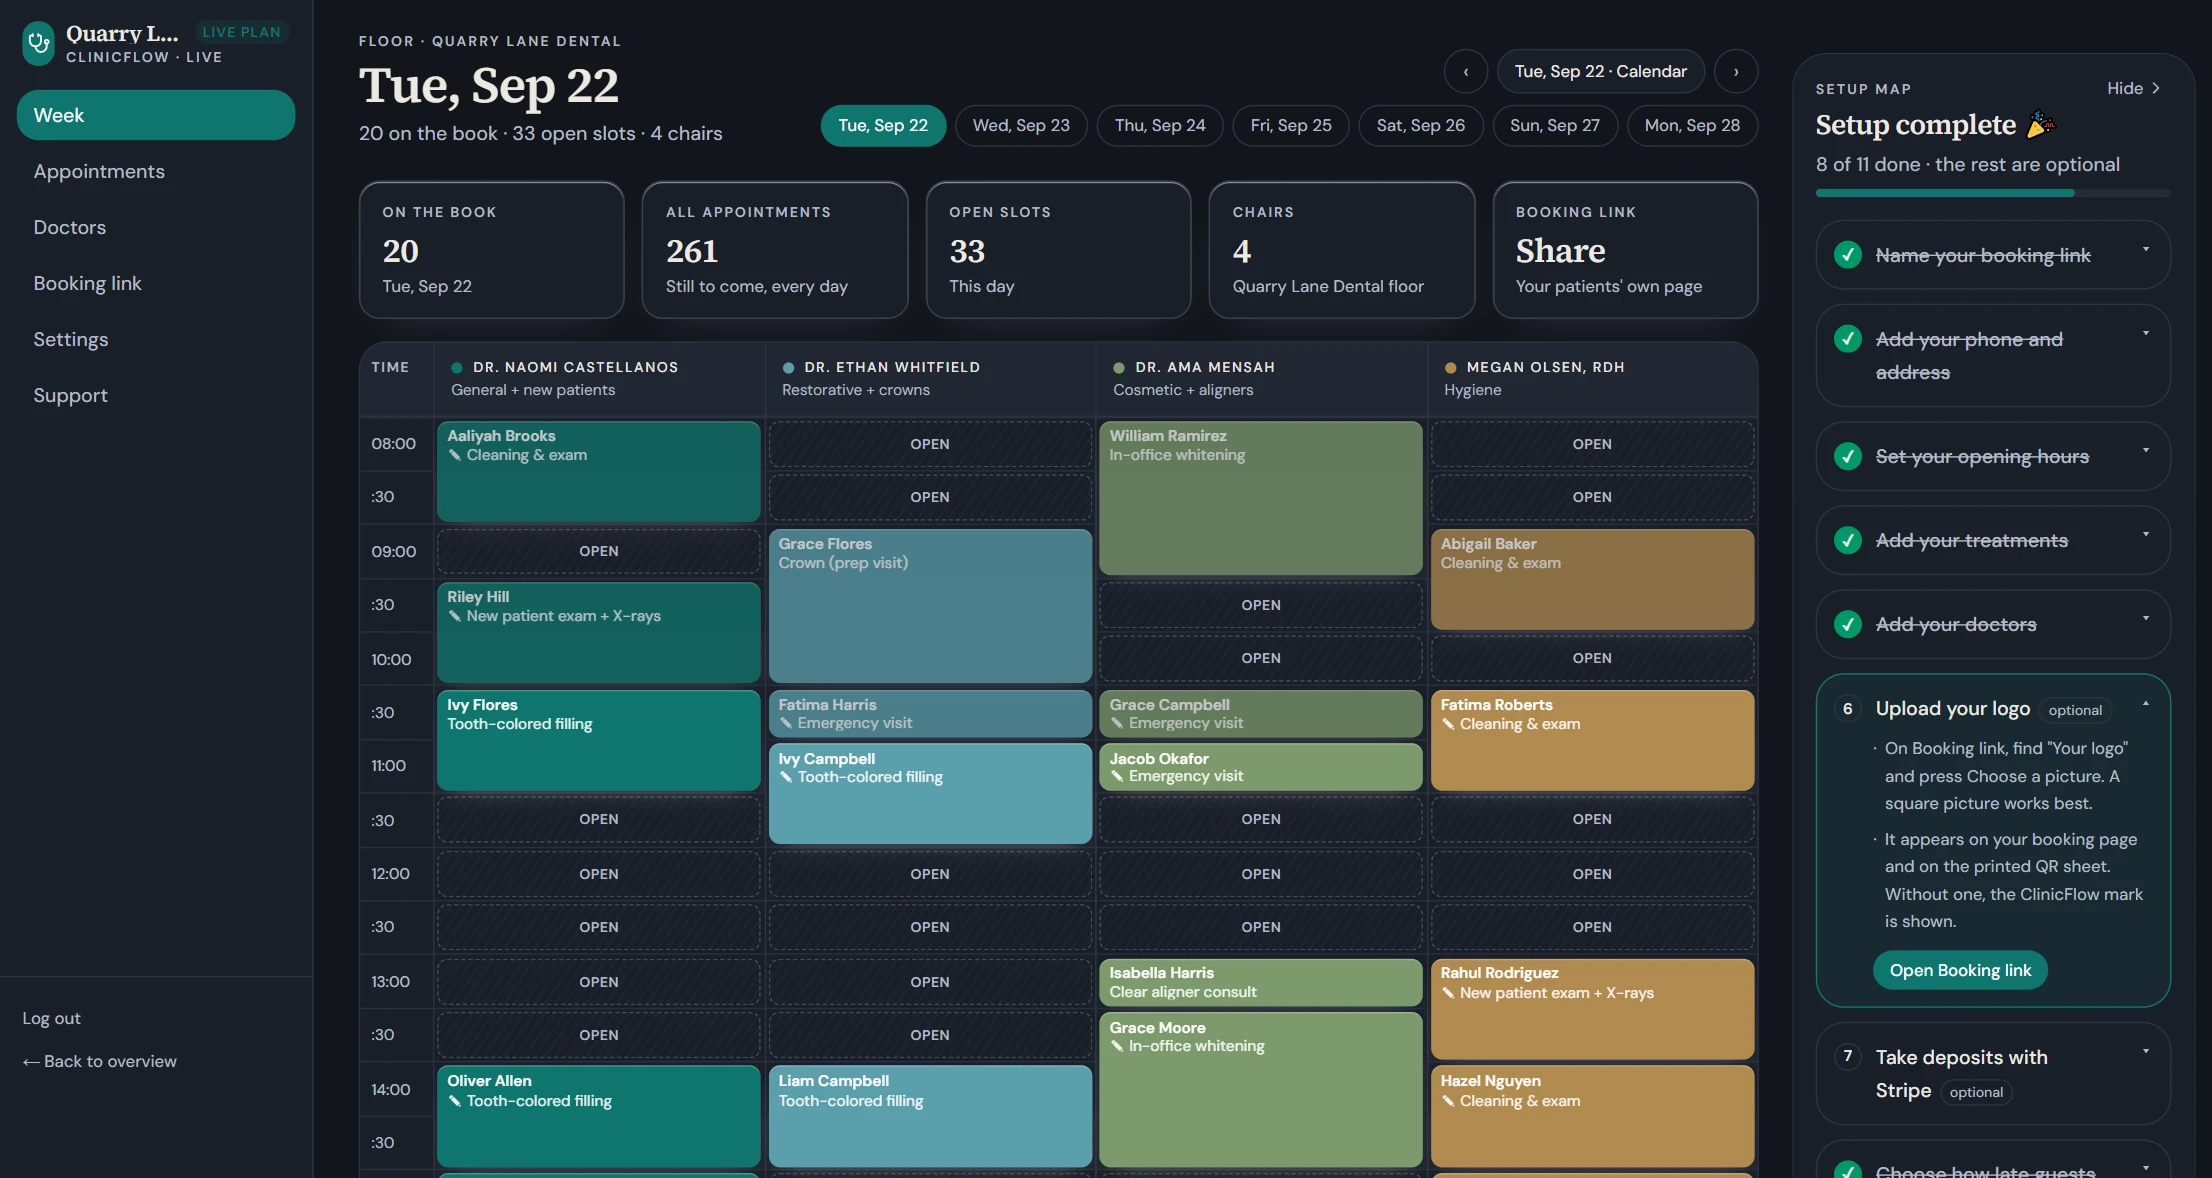Open Abigail Baker cleaning appointment
Image resolution: width=2212 pixels, height=1178 pixels.
[1592, 580]
